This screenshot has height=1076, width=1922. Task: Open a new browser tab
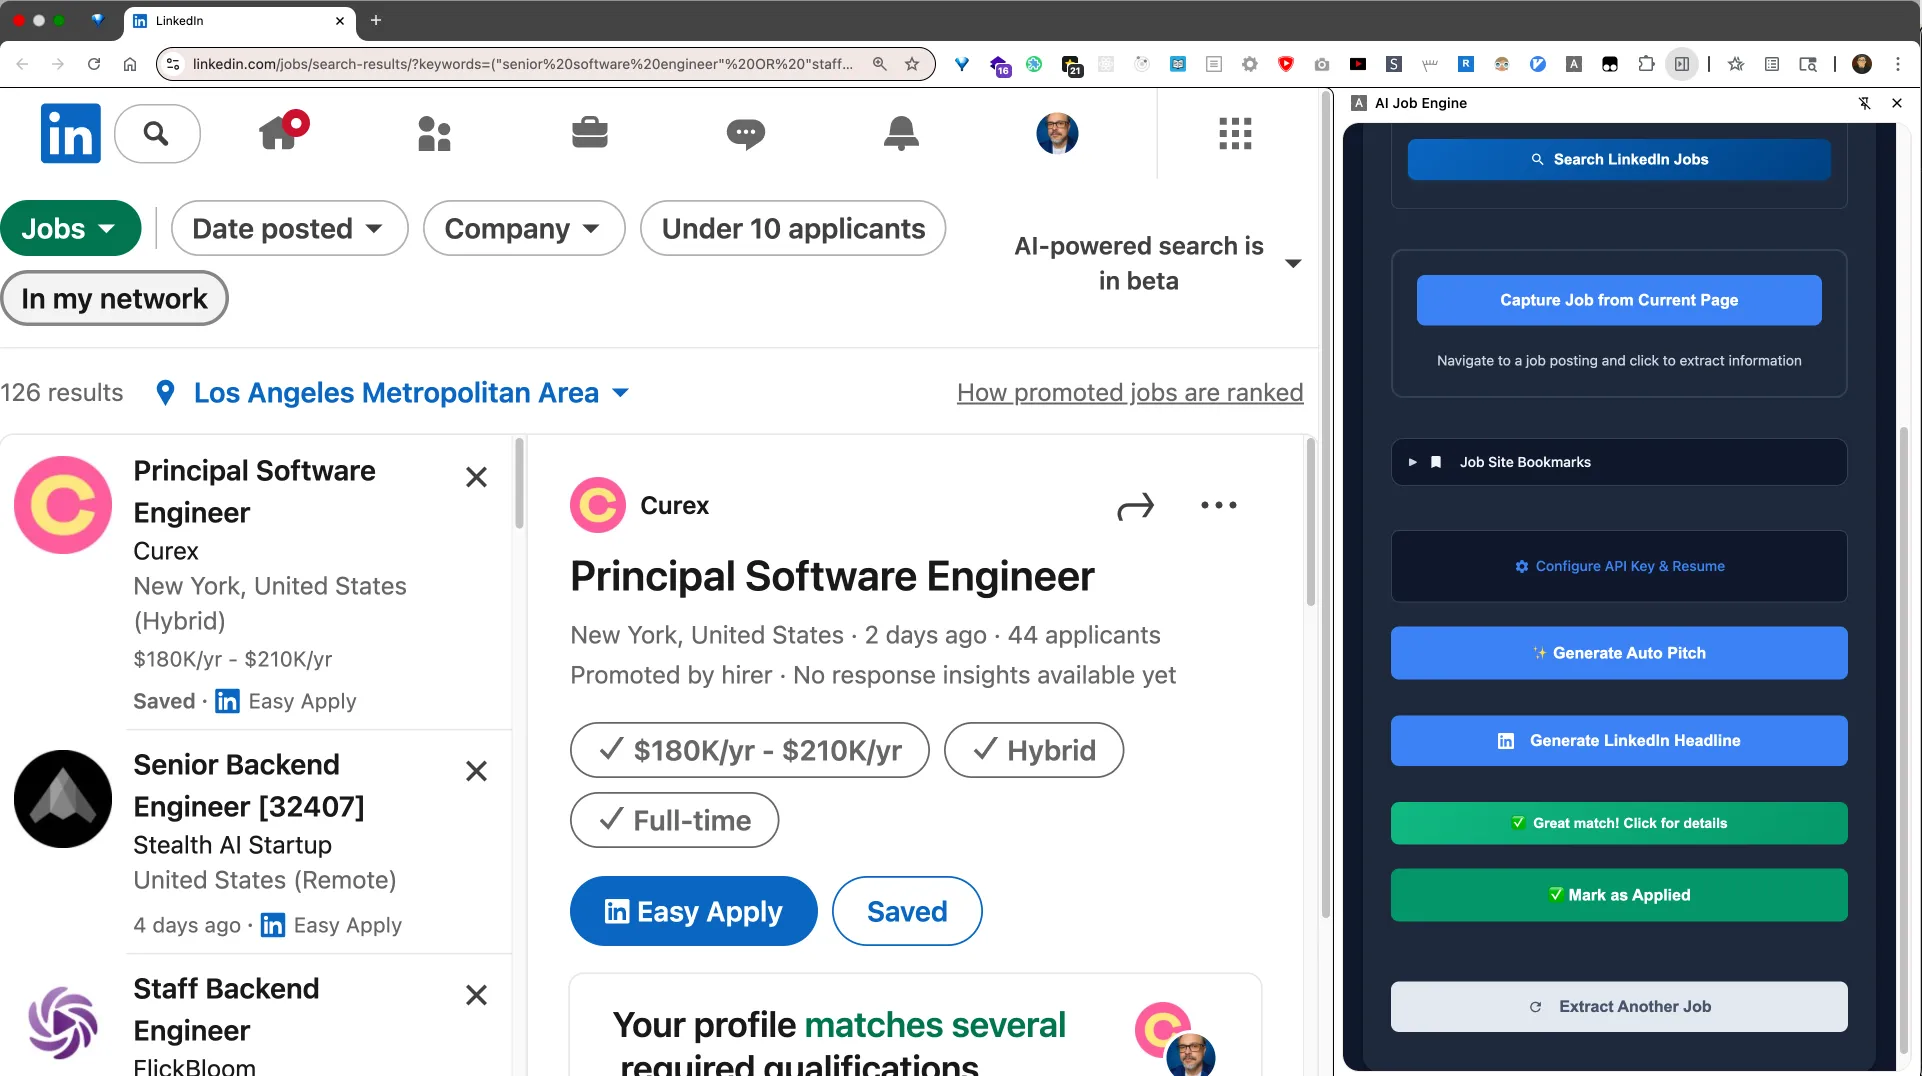(376, 20)
